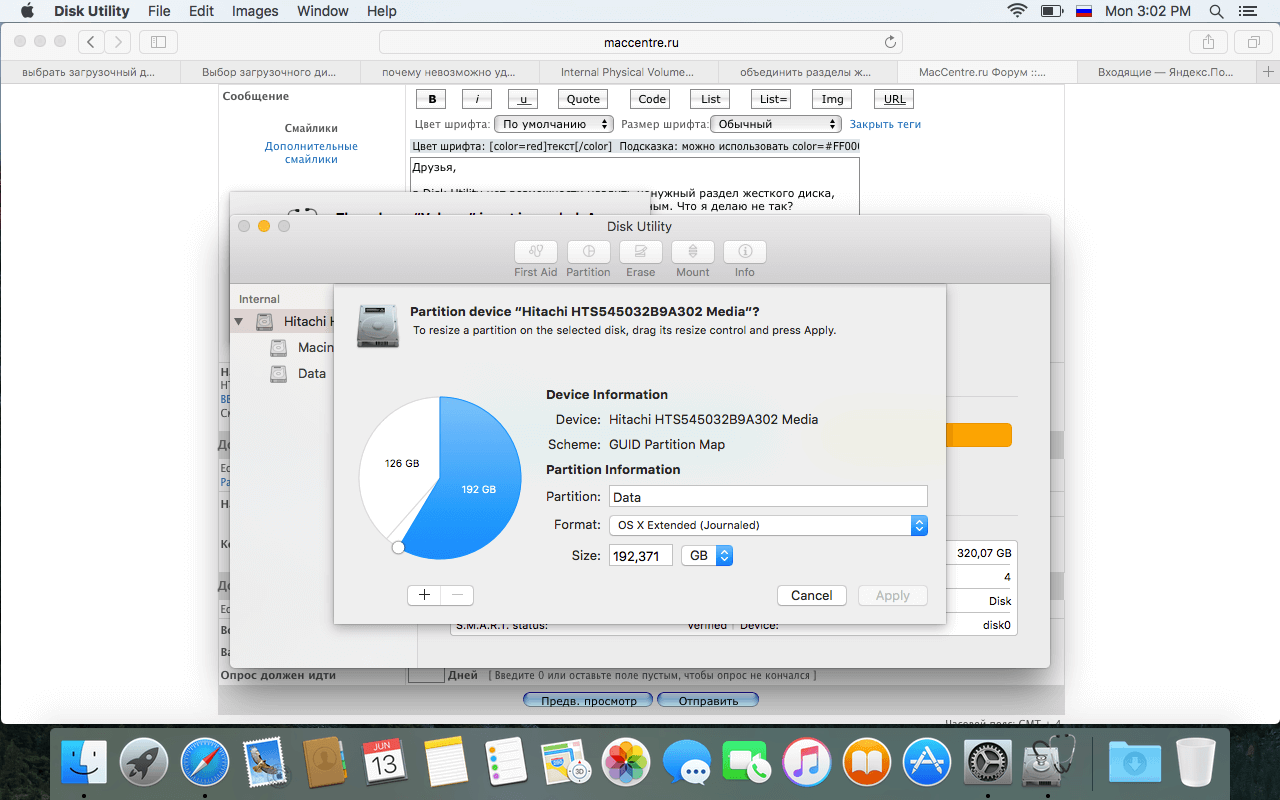The width and height of the screenshot is (1280, 800).
Task: Click Safari share button
Action: tap(1208, 41)
